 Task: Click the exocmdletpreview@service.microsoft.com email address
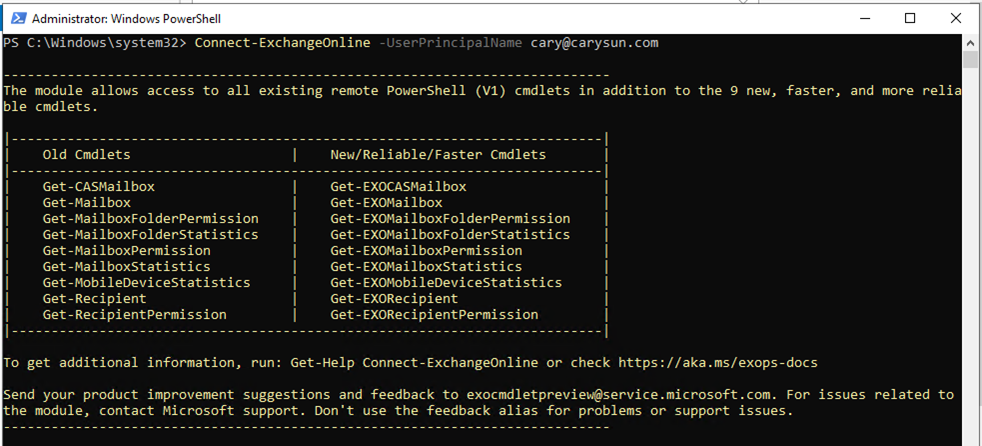tap(623, 395)
